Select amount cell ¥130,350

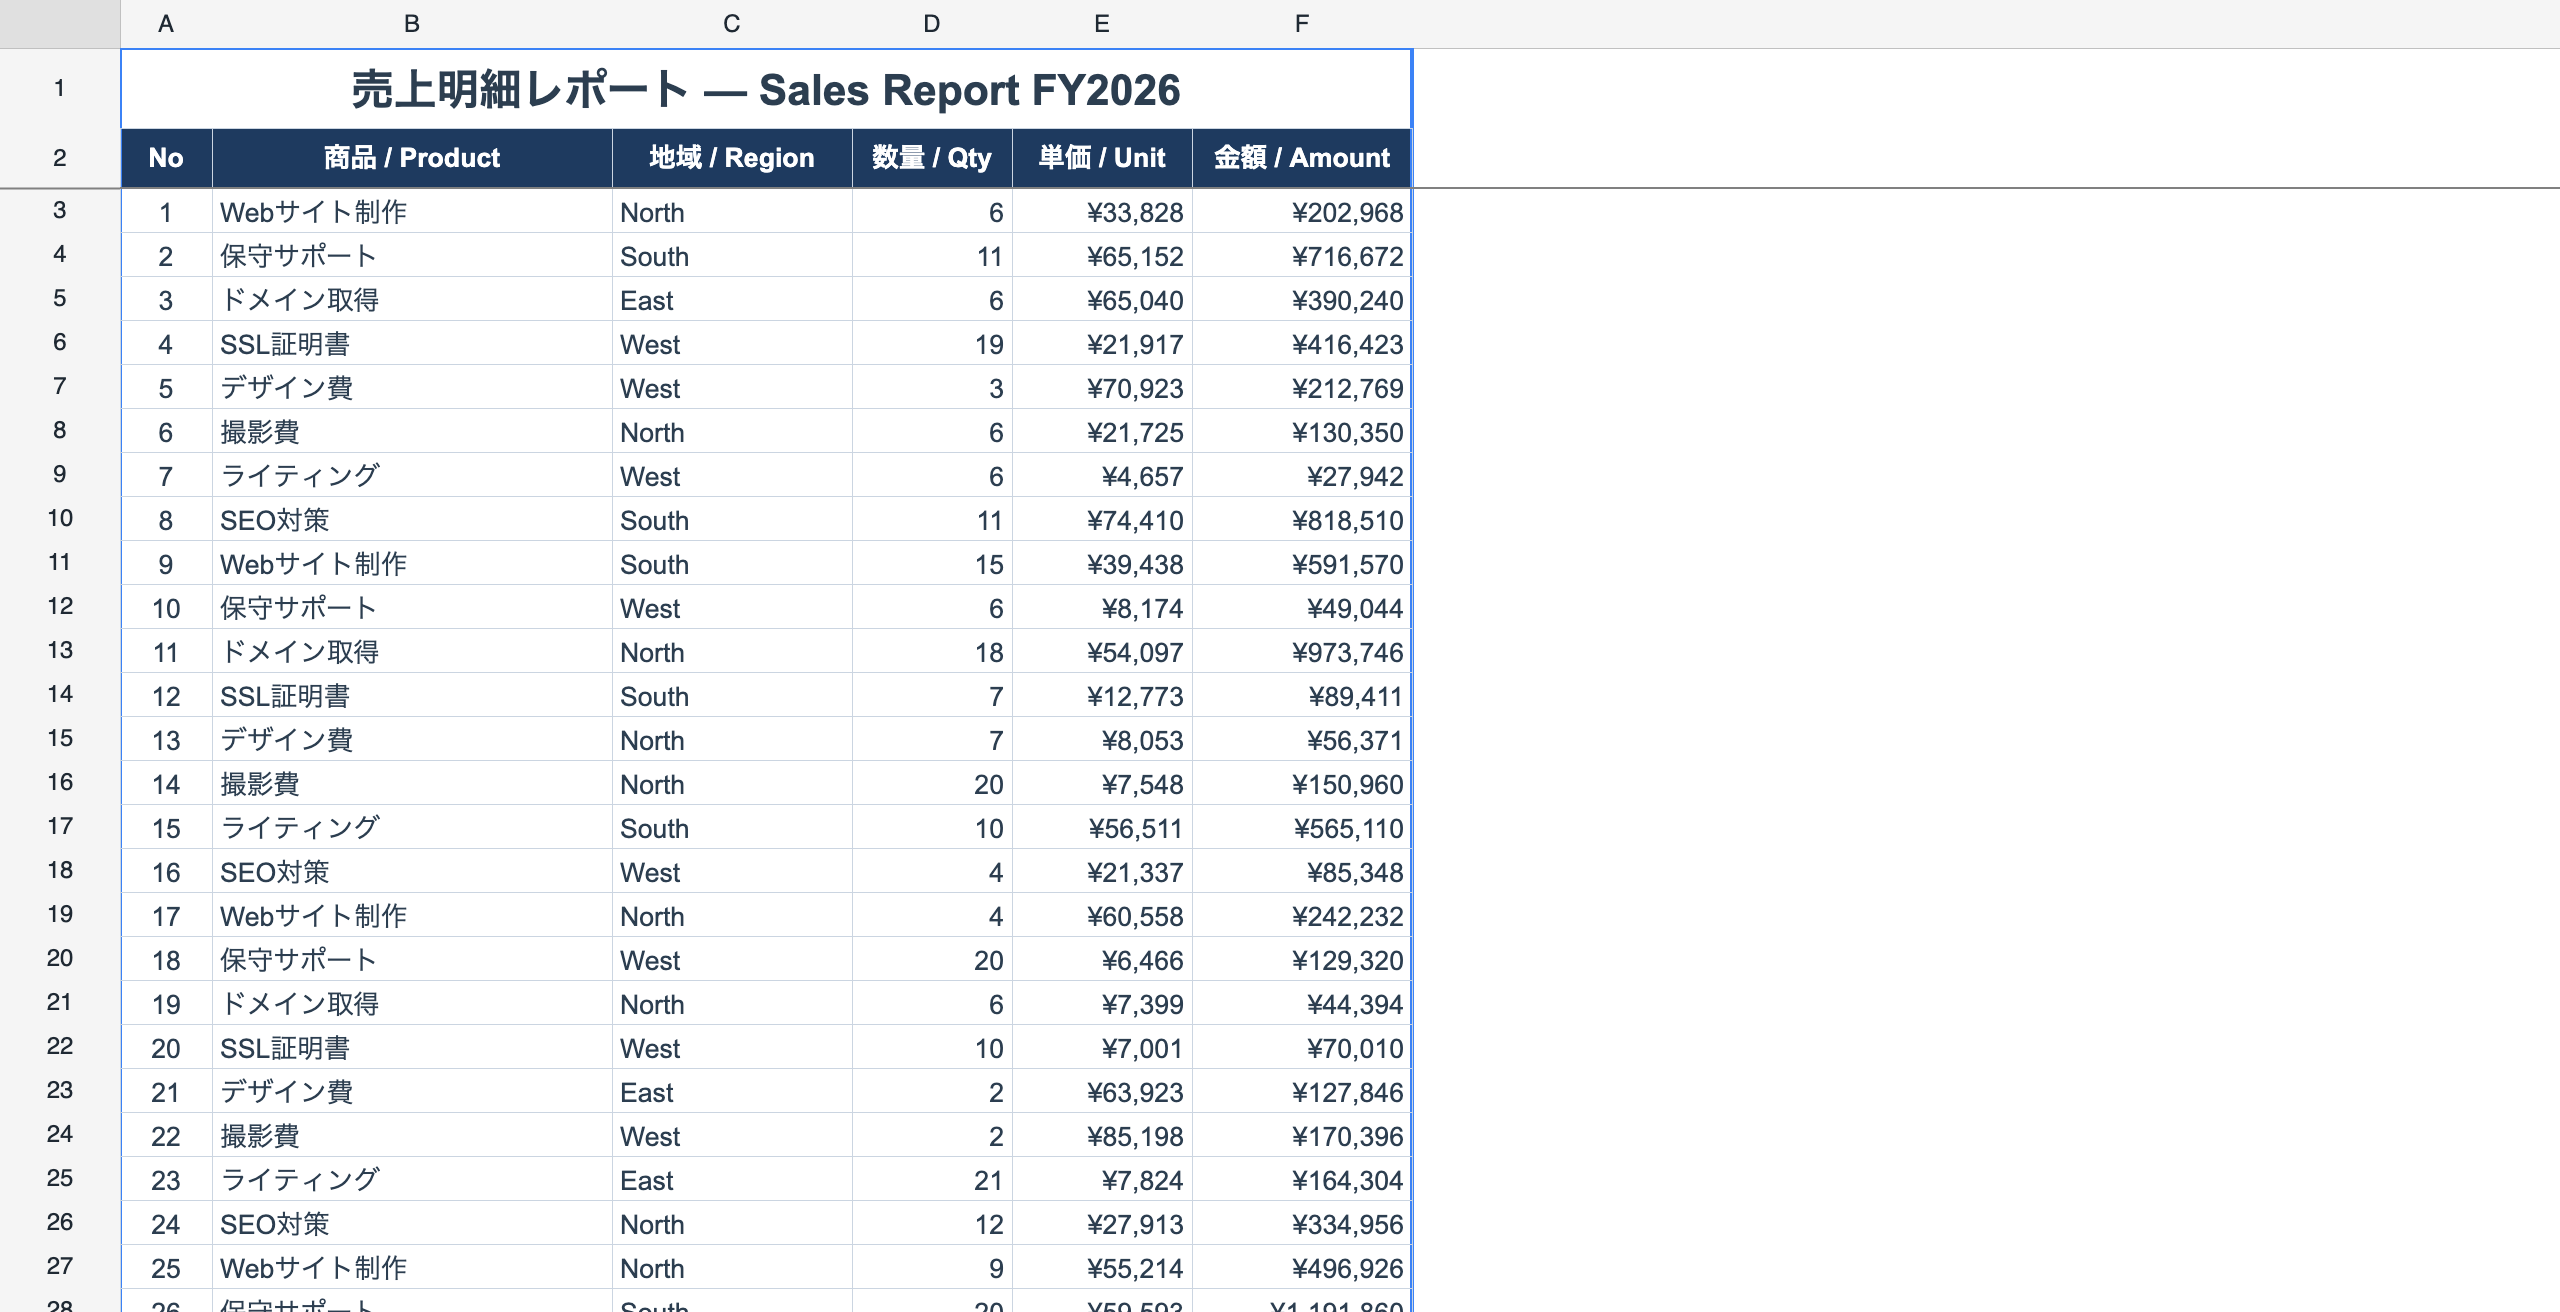[1302, 432]
